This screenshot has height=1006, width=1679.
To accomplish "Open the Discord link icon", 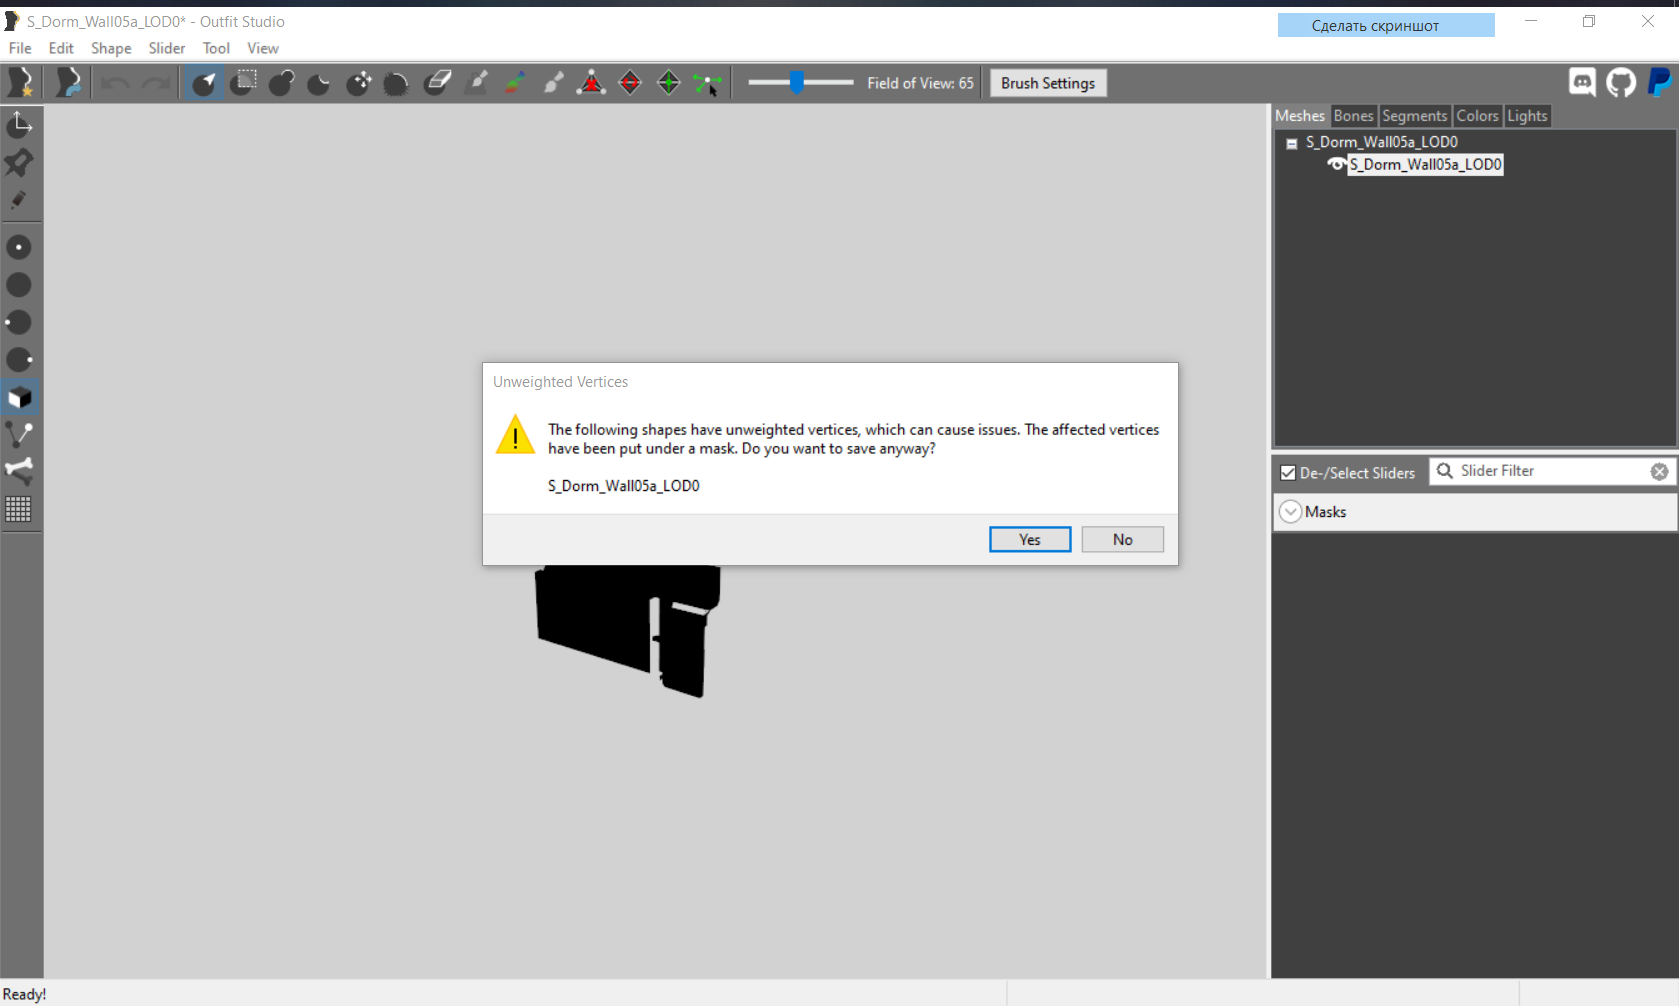I will click(x=1582, y=83).
